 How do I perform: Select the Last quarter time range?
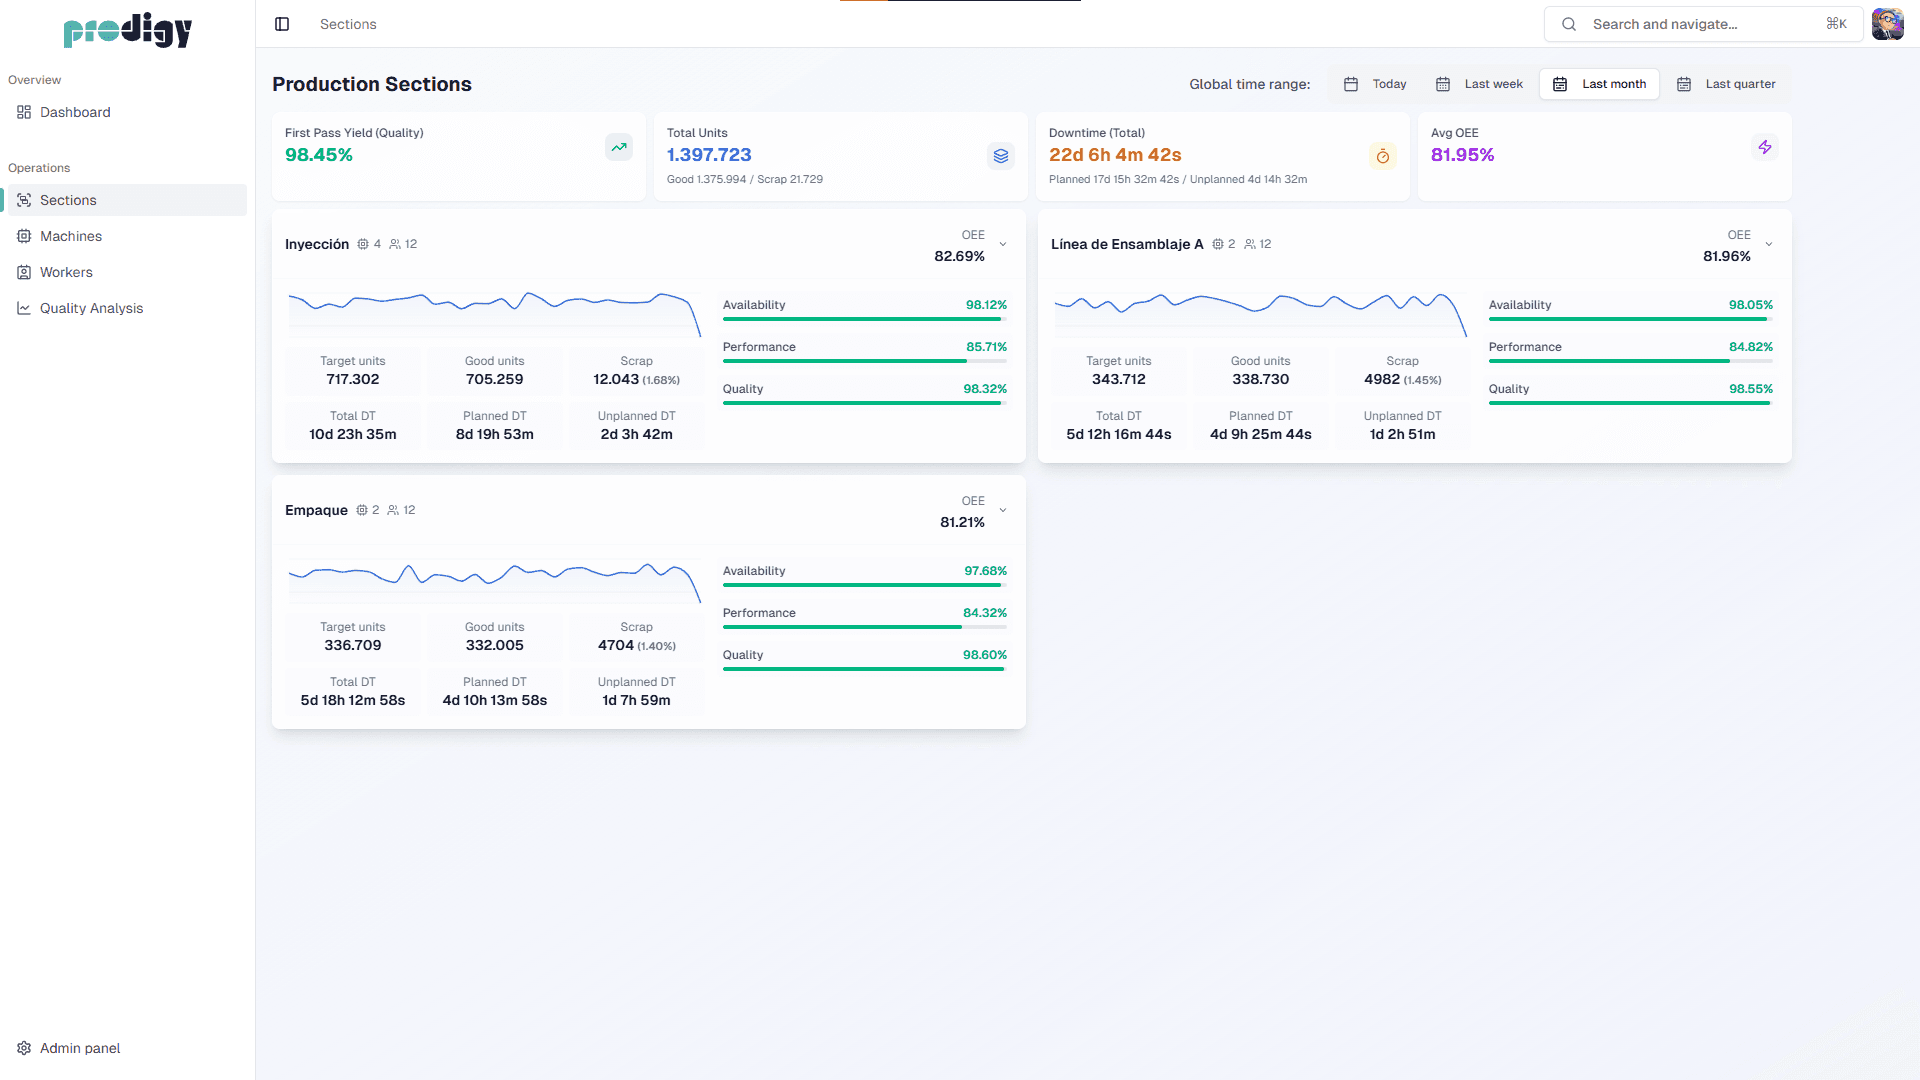(x=1726, y=84)
